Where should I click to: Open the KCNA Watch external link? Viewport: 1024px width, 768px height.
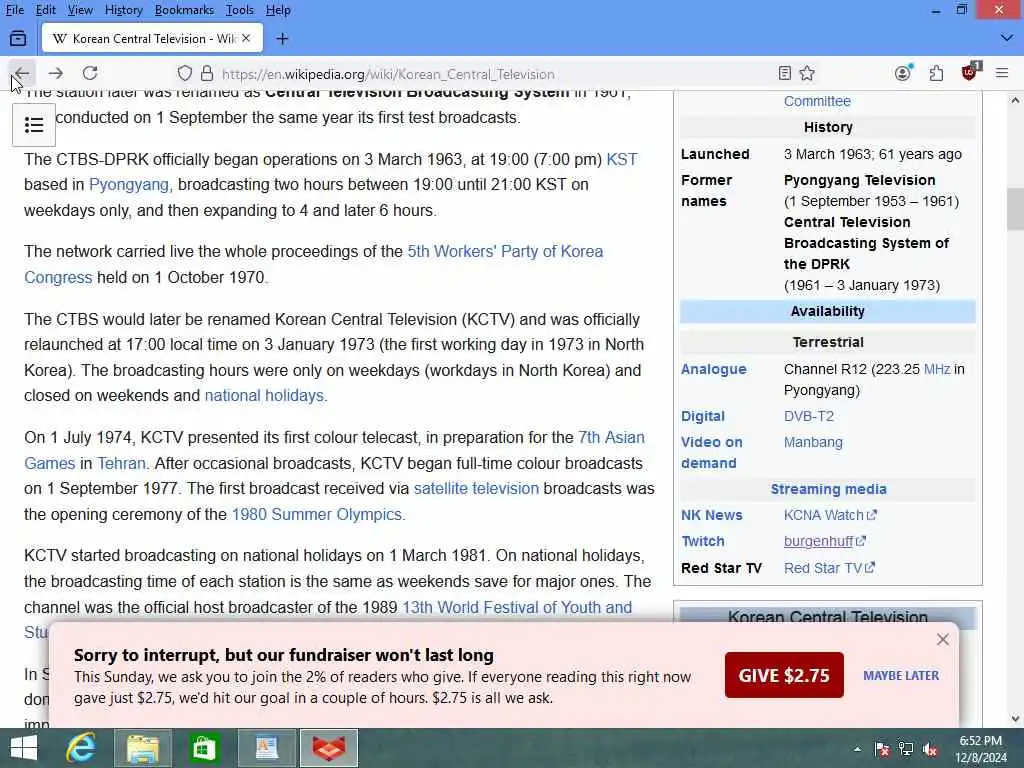point(830,515)
